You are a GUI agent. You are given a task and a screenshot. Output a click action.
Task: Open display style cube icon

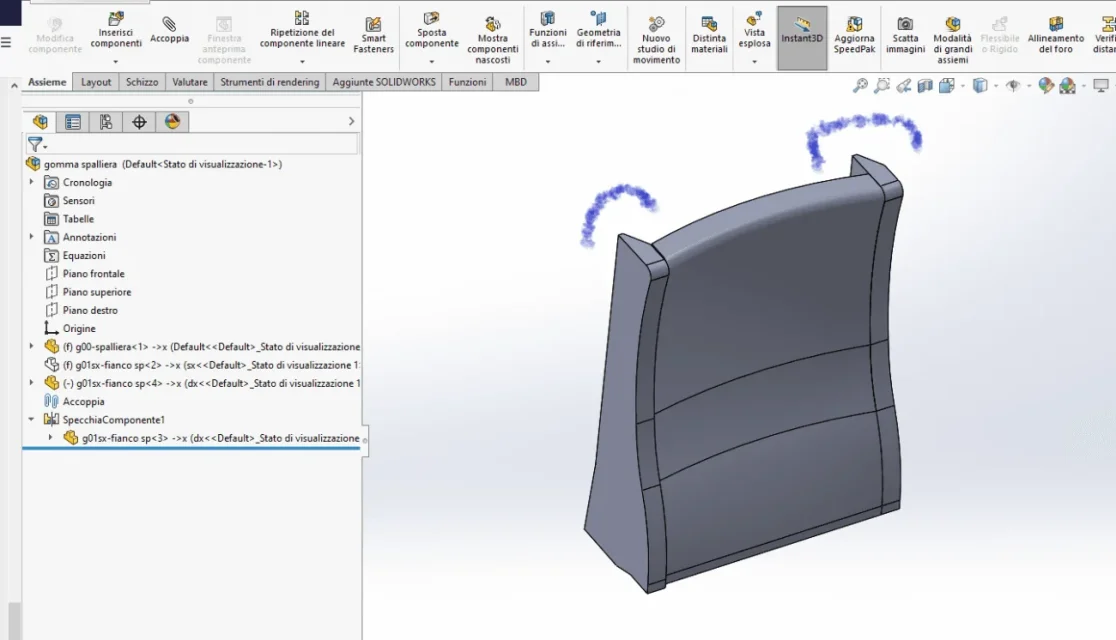[x=980, y=86]
